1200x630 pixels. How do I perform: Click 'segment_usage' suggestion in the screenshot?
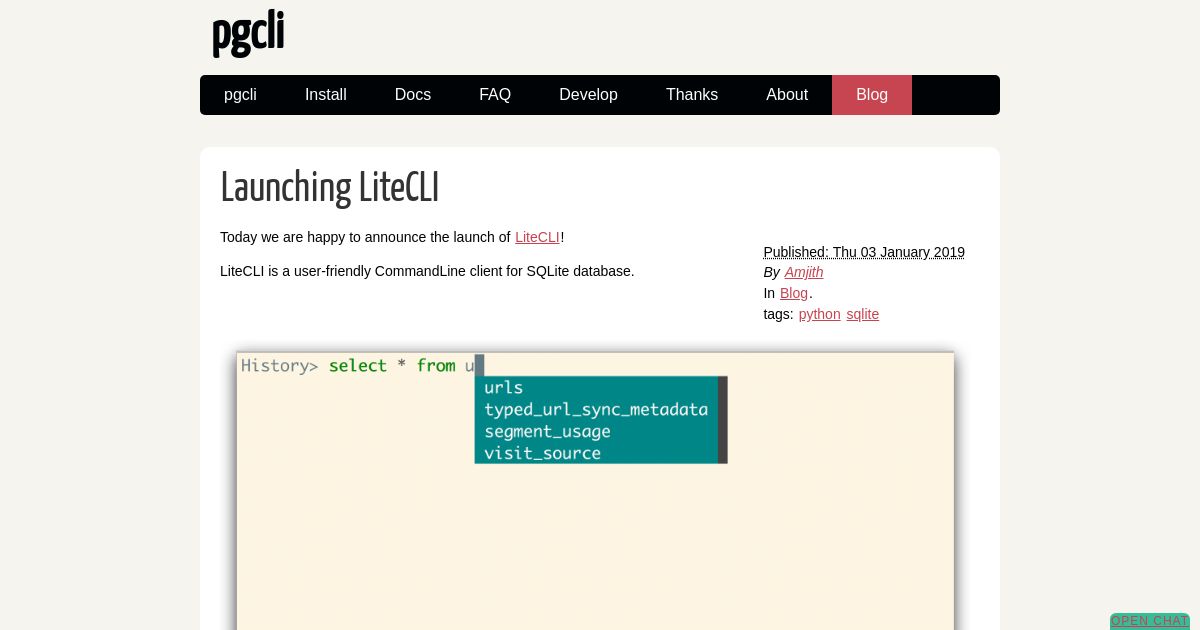point(547,431)
